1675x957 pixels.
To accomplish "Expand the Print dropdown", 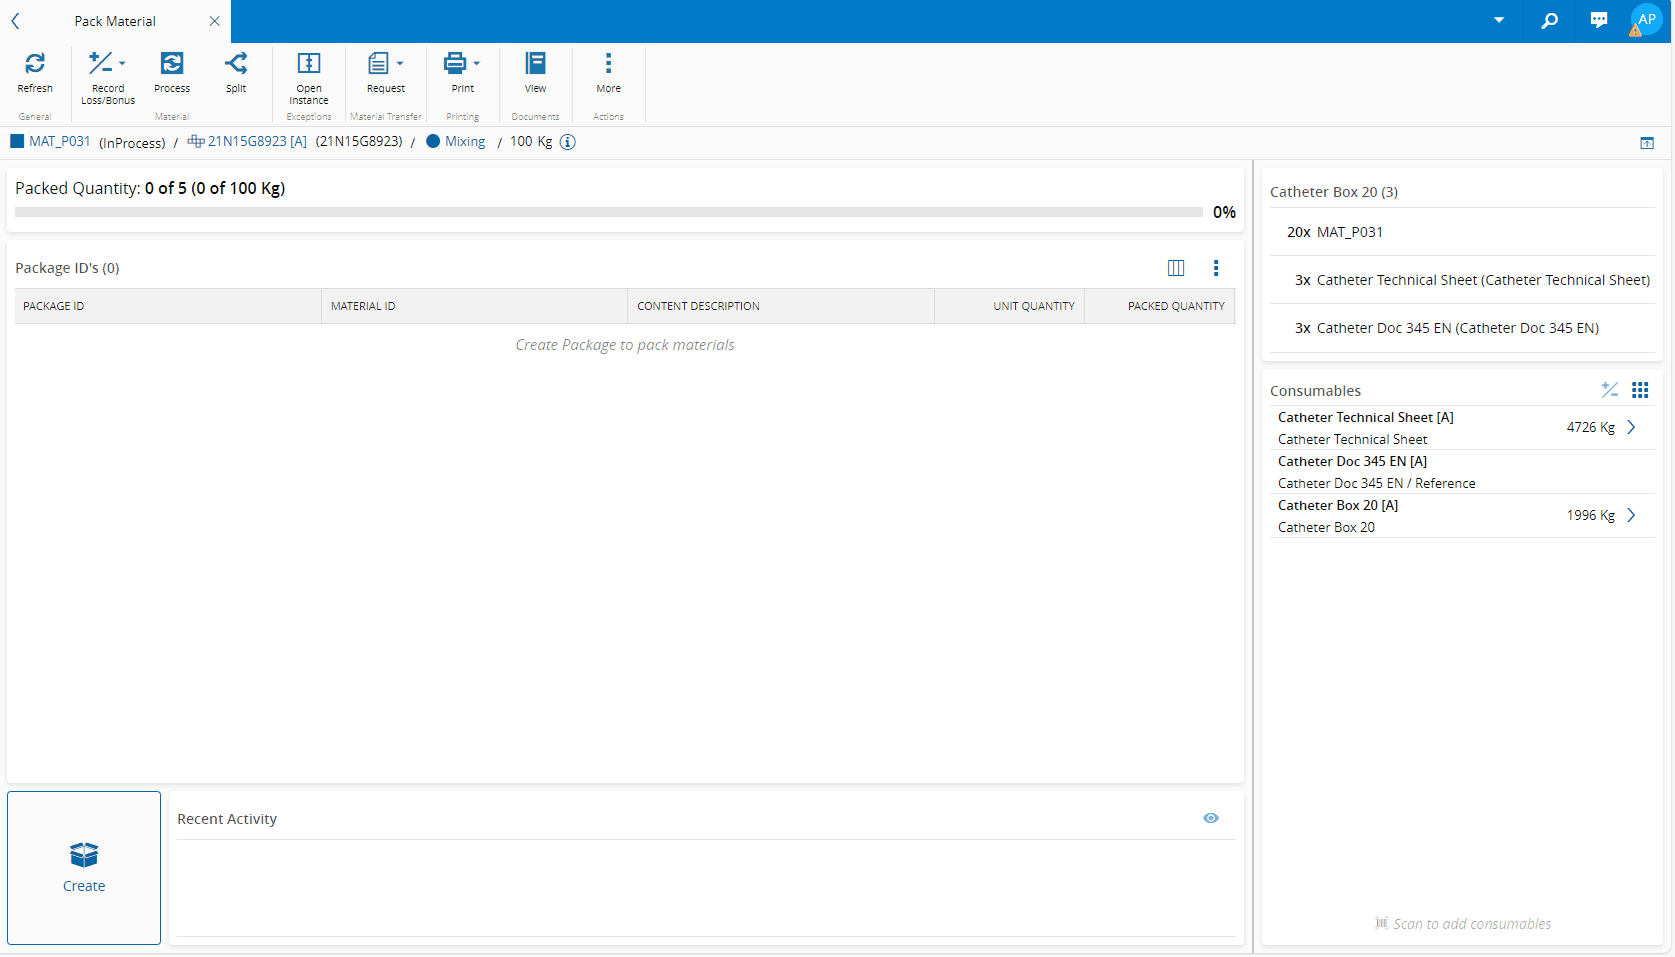I will (x=476, y=63).
